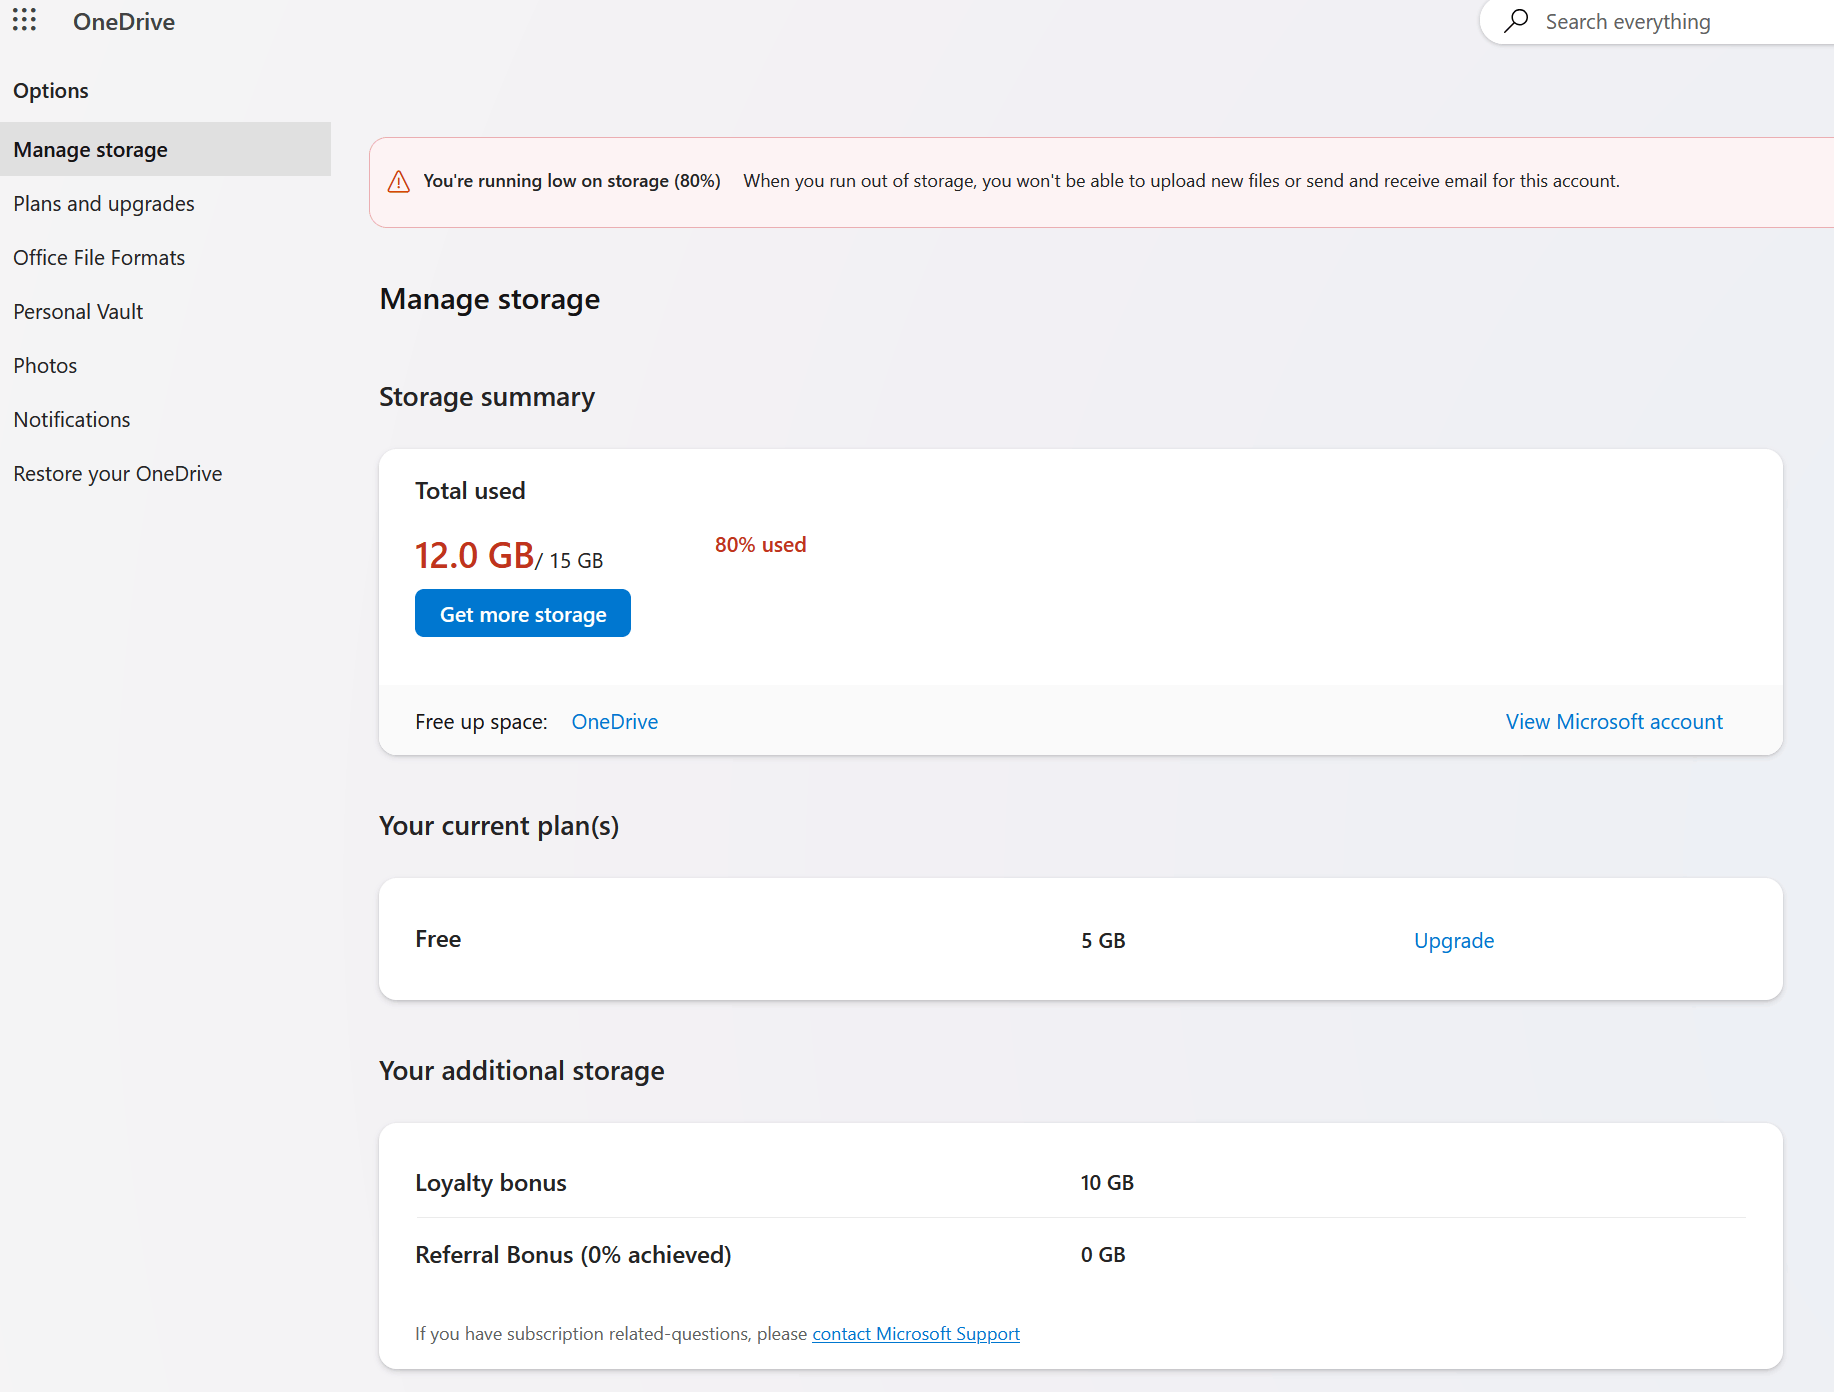Open the app launcher grid icon

[x=25, y=20]
